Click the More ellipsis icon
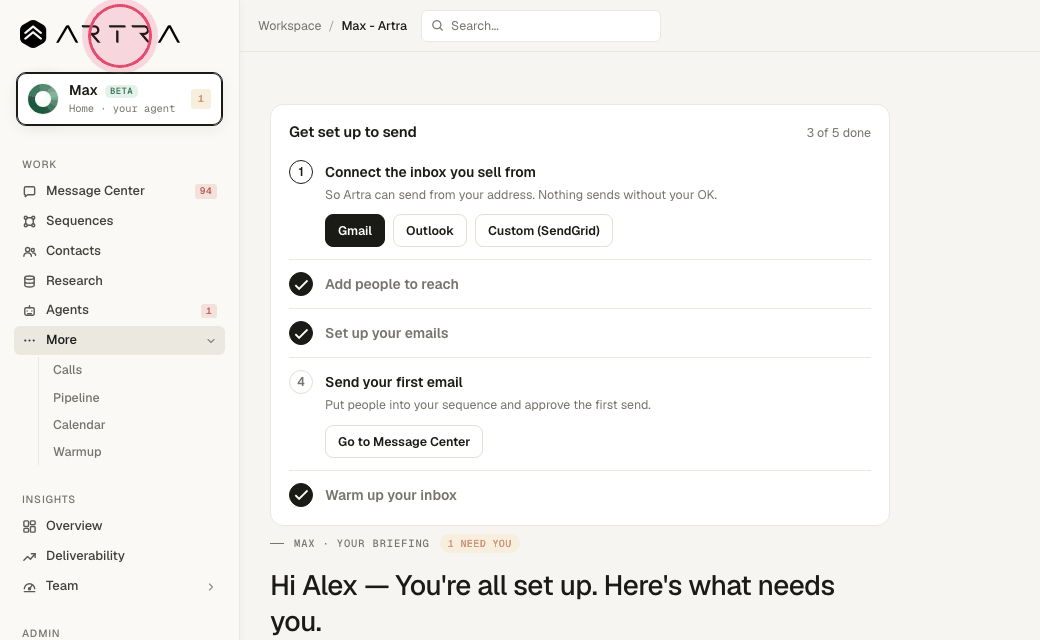The image size is (1040, 640). click(x=29, y=340)
